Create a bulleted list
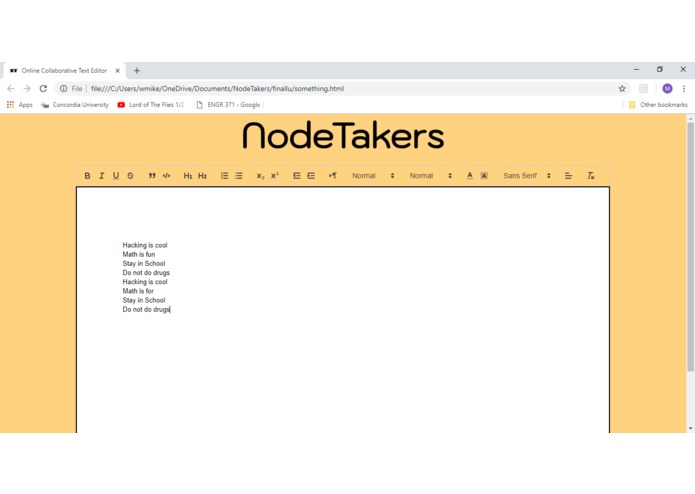This screenshot has height=494, width=695. click(238, 176)
